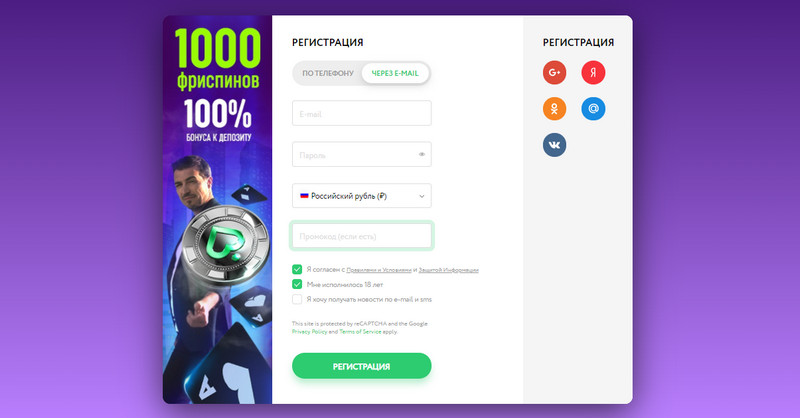Focus the promo code input field
800x418 pixels.
[x=361, y=236]
